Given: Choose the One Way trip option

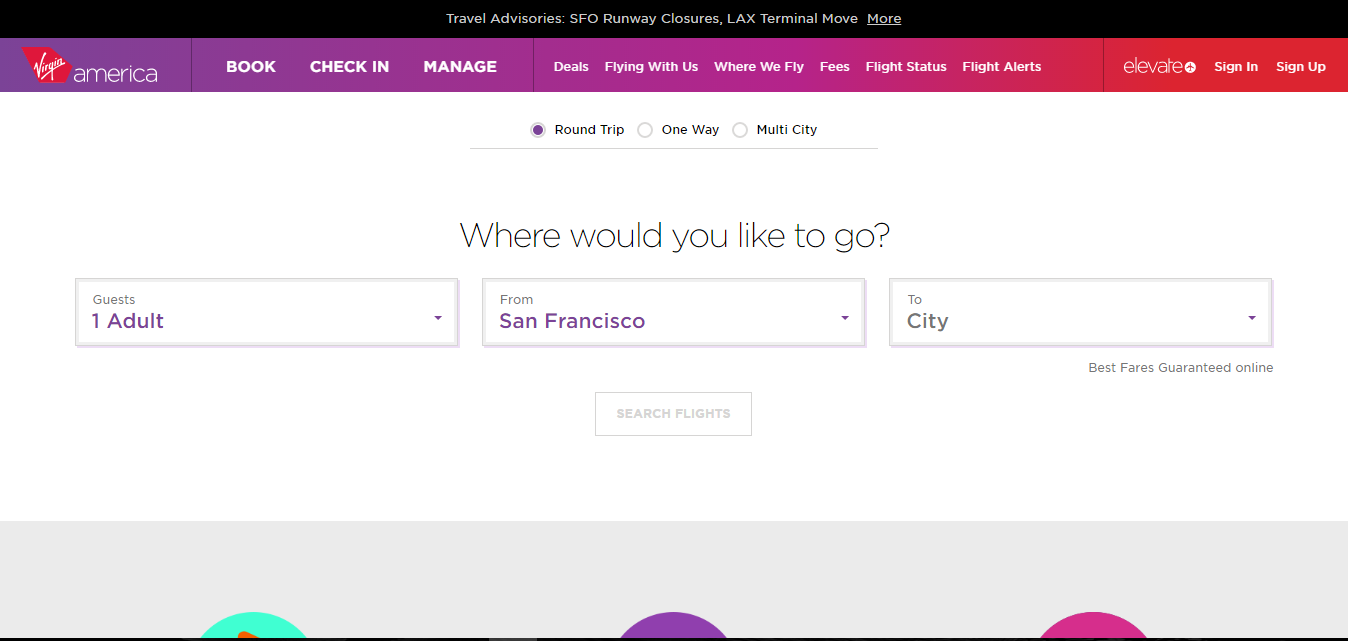Looking at the screenshot, I should click(x=645, y=130).
